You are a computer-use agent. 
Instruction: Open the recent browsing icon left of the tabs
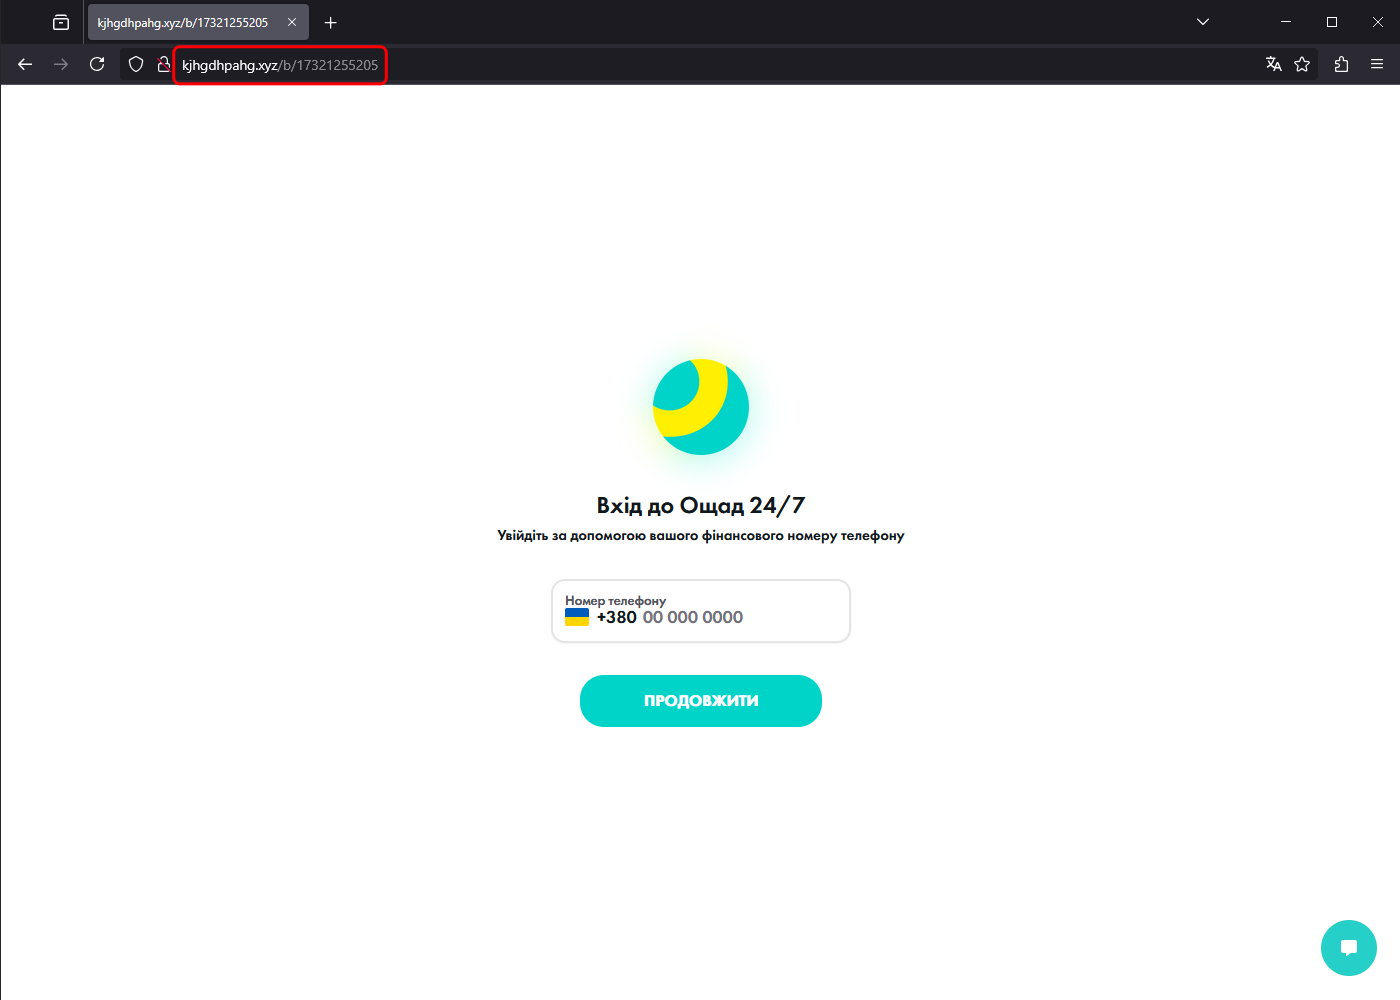[x=61, y=22]
